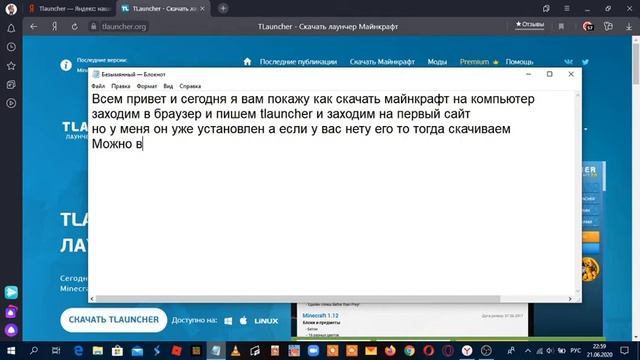640x360 pixels.
Task: Open VLC media player from taskbar
Action: tap(236, 351)
